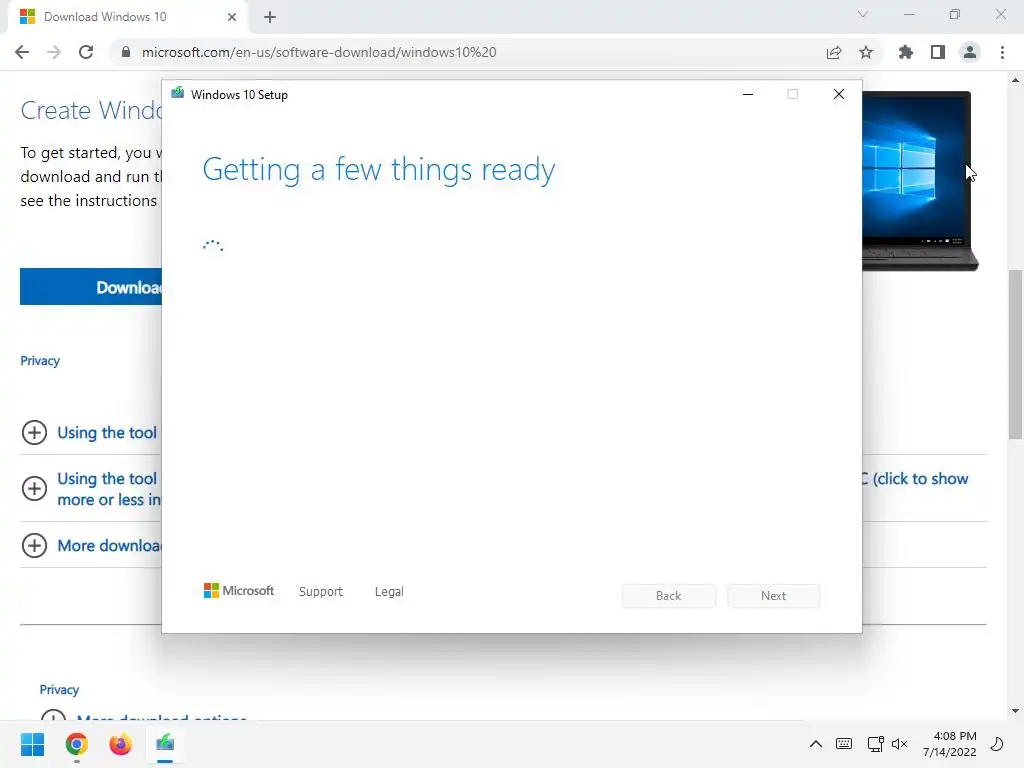Click the Next button in setup
The image size is (1024, 768).
point(773,596)
